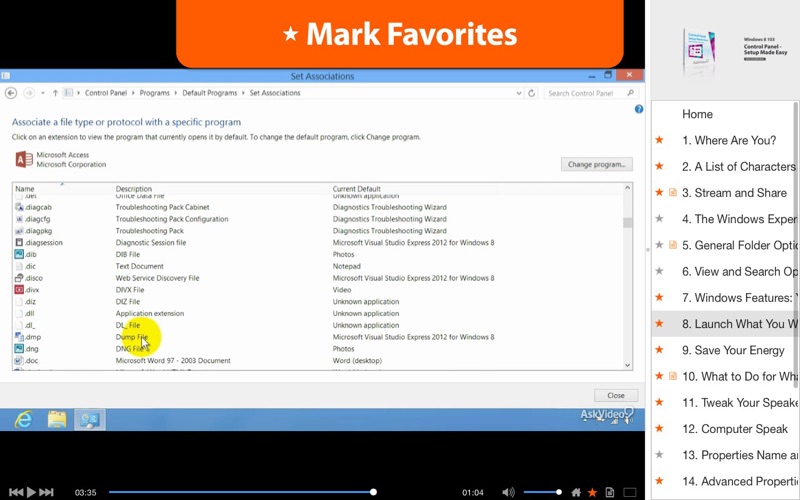Select the .dib file icon
The height and width of the screenshot is (500, 800).
[19, 254]
